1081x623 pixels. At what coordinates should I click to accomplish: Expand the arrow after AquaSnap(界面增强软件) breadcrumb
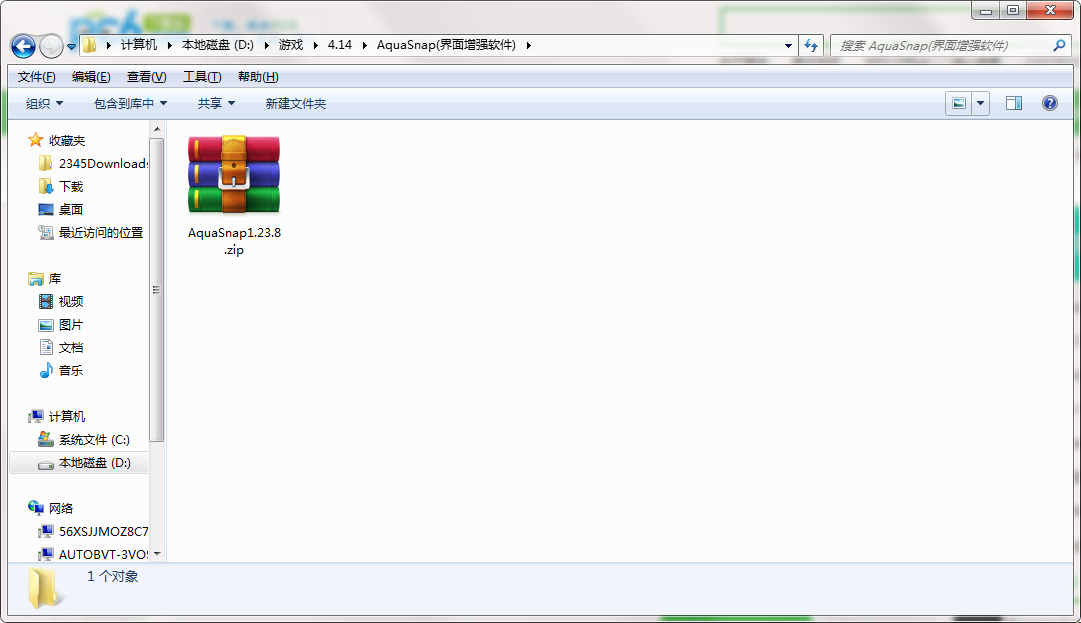[529, 45]
